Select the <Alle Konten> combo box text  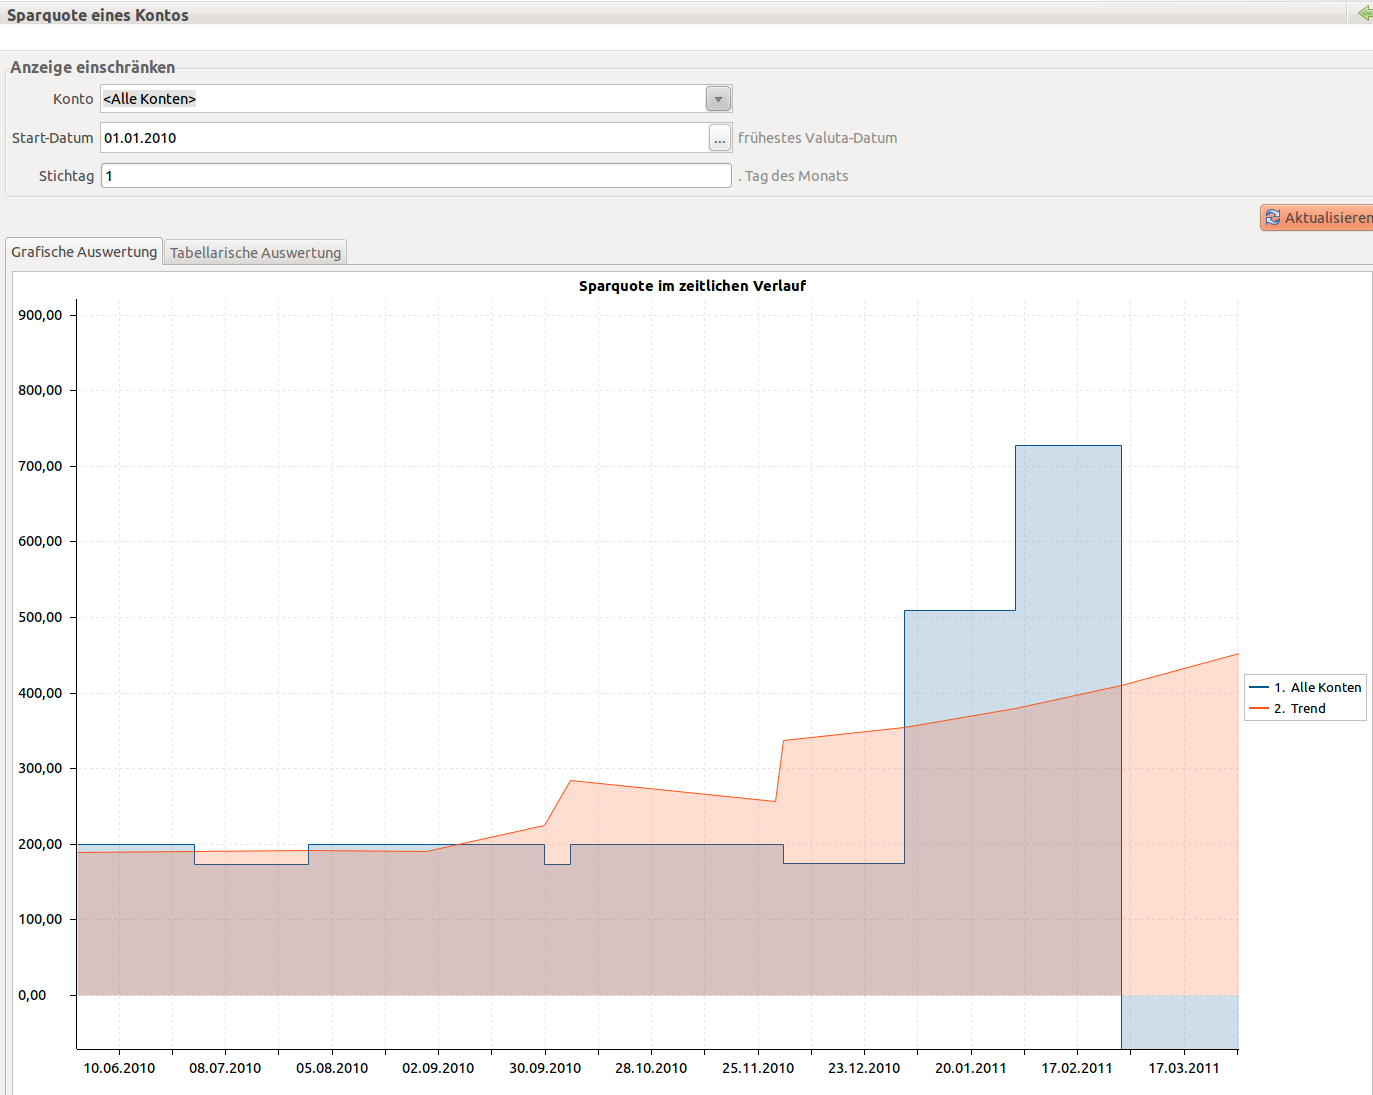point(150,99)
